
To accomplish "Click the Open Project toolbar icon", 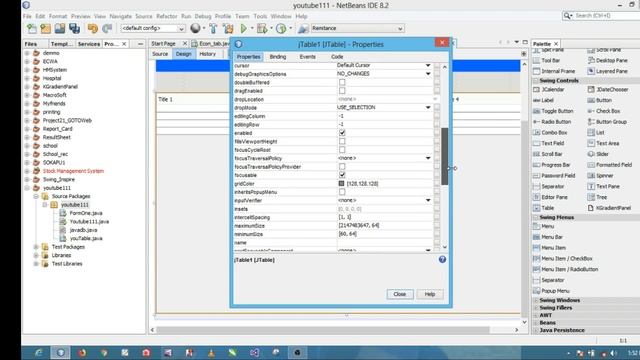I will pos(60,28).
